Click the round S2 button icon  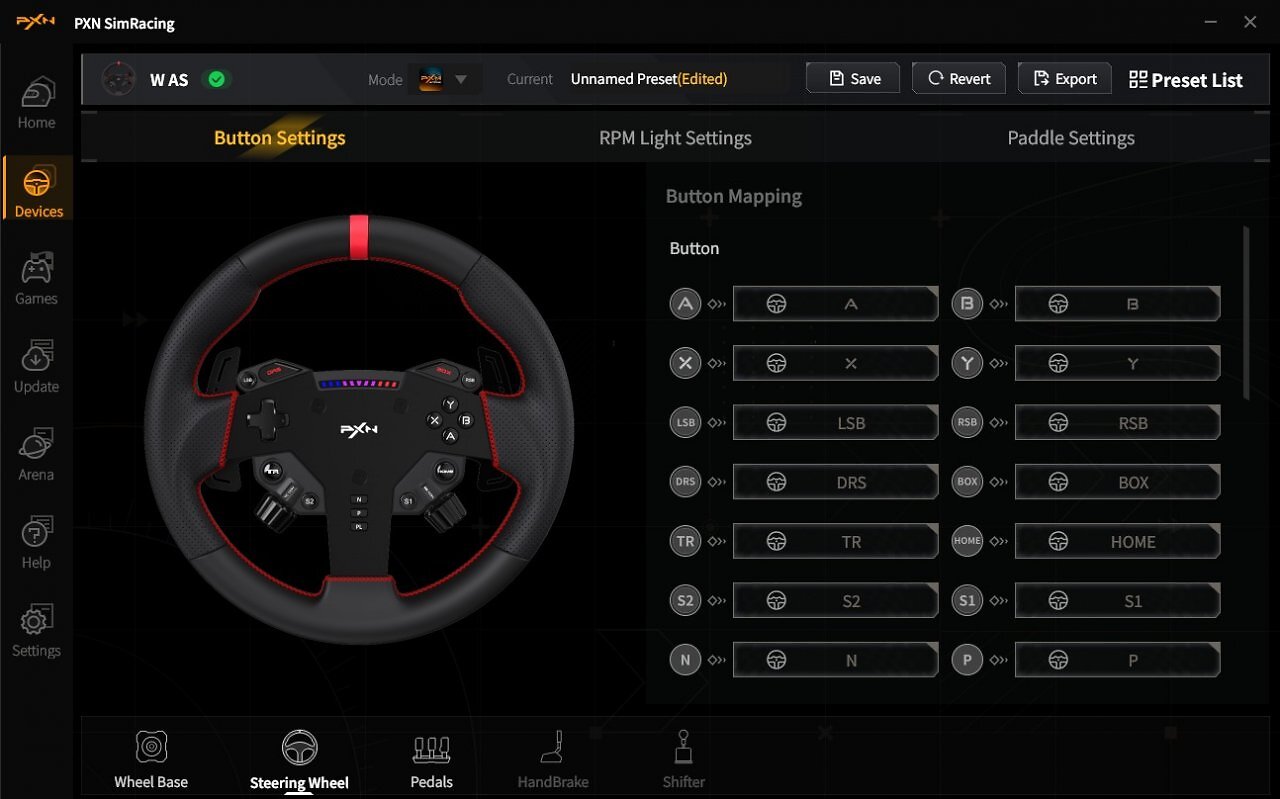click(x=685, y=601)
